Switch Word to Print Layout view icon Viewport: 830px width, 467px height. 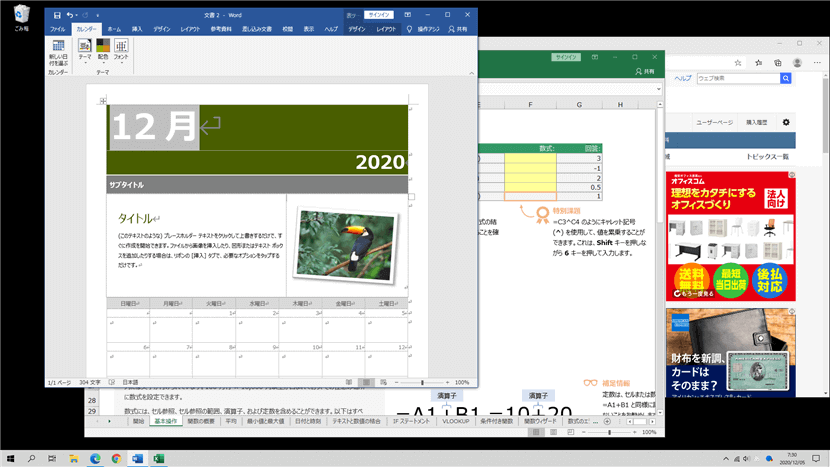click(366, 382)
